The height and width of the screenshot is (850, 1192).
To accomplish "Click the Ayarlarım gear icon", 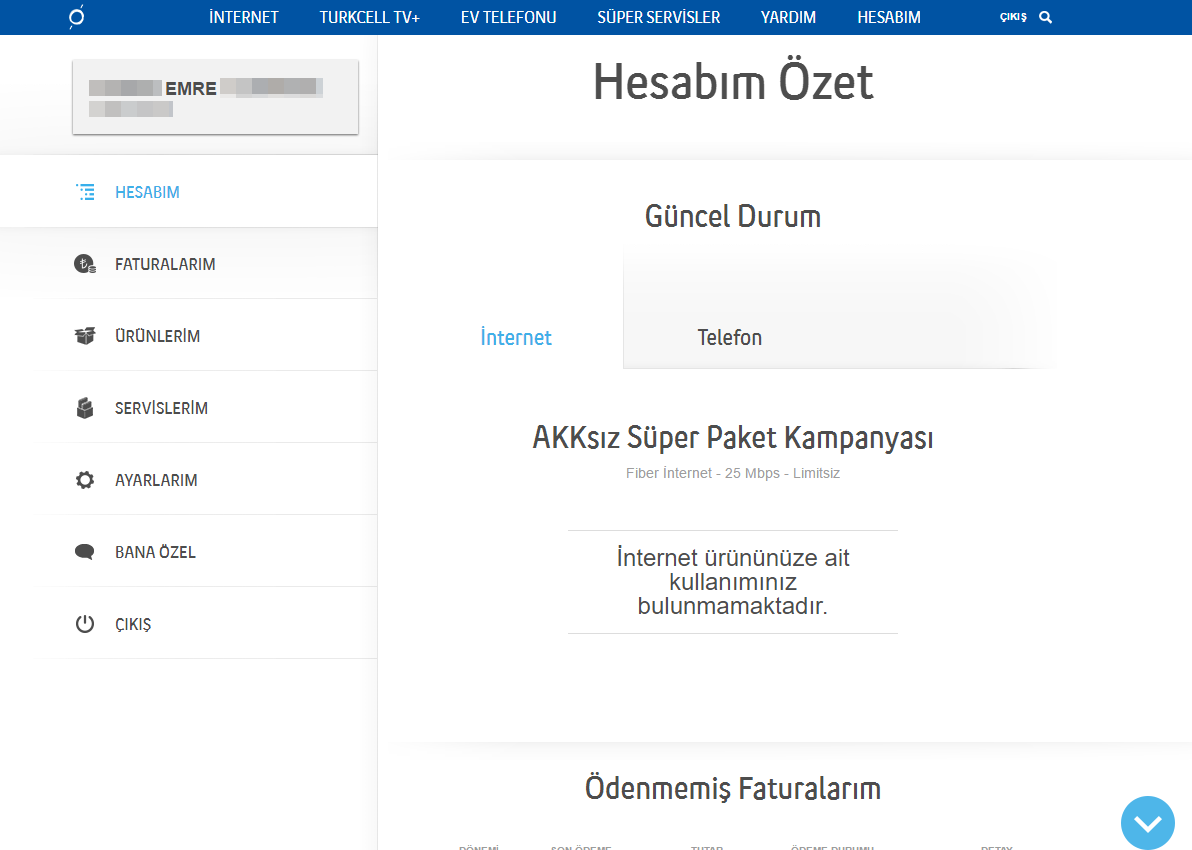I will pyautogui.click(x=85, y=480).
